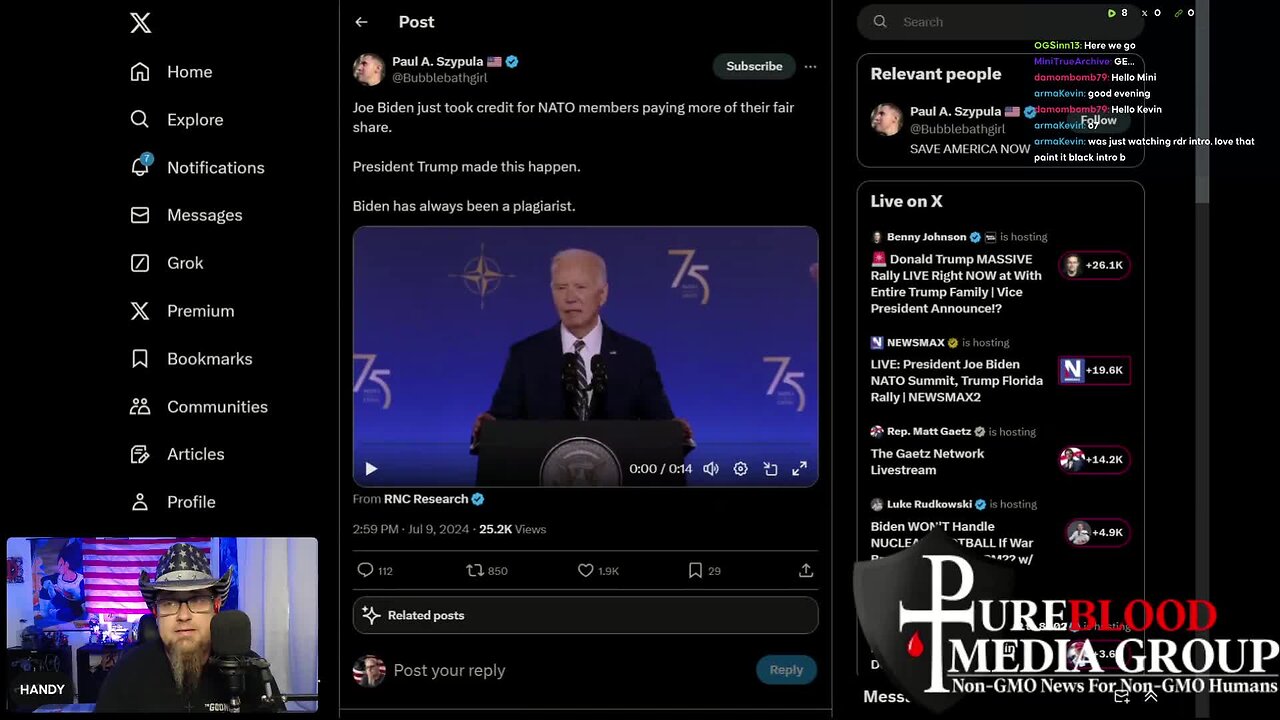This screenshot has height=720, width=1280.
Task: Click the @Bubblebathgirl handle in the post
Action: 439,78
